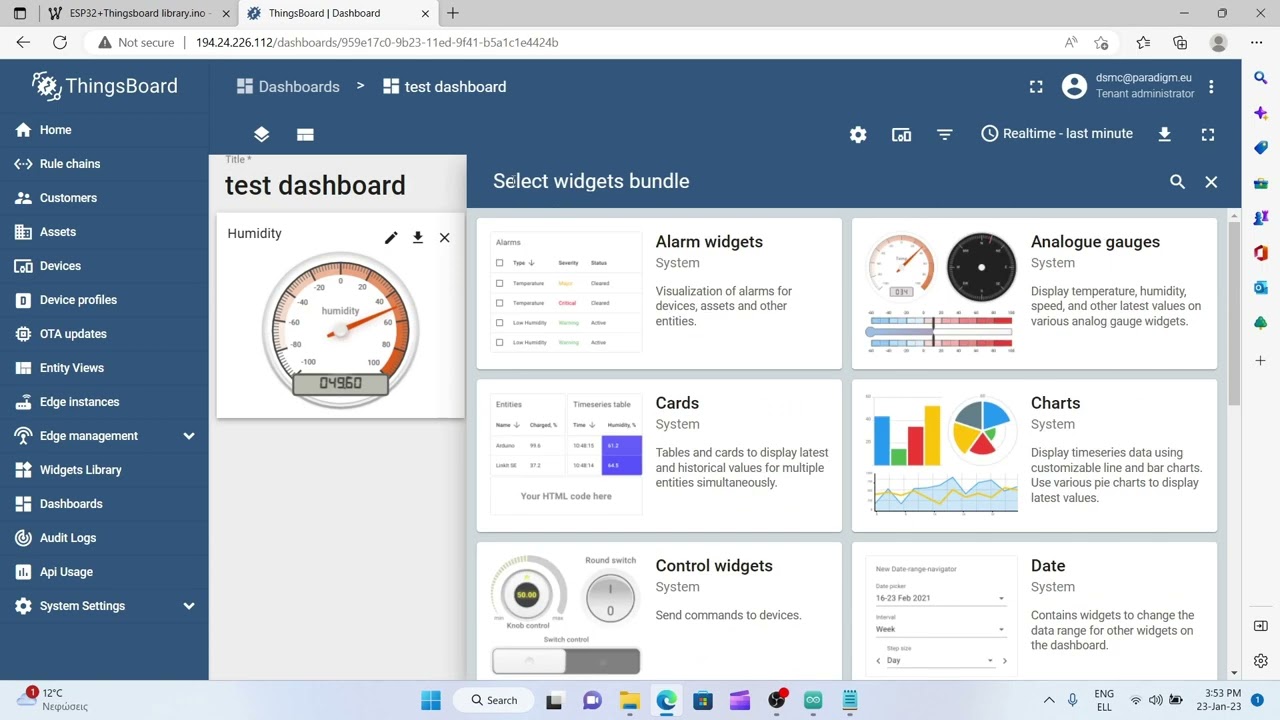Reload the page

pos(60,43)
